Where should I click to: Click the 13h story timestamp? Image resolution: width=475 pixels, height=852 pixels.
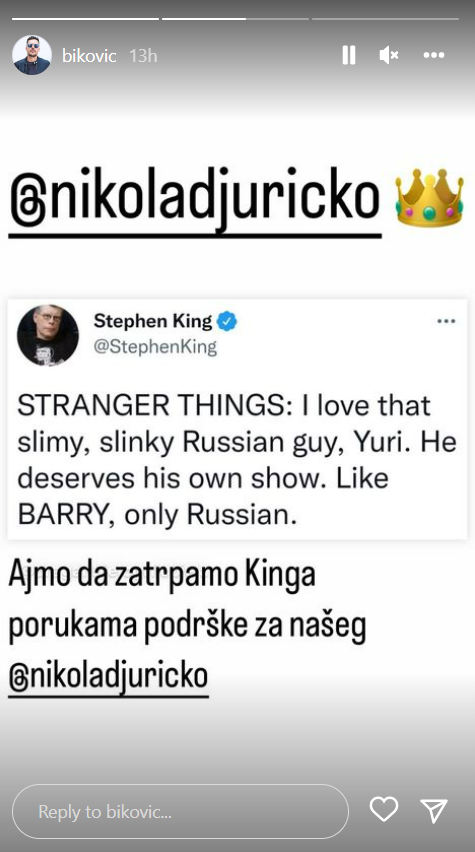coord(143,55)
